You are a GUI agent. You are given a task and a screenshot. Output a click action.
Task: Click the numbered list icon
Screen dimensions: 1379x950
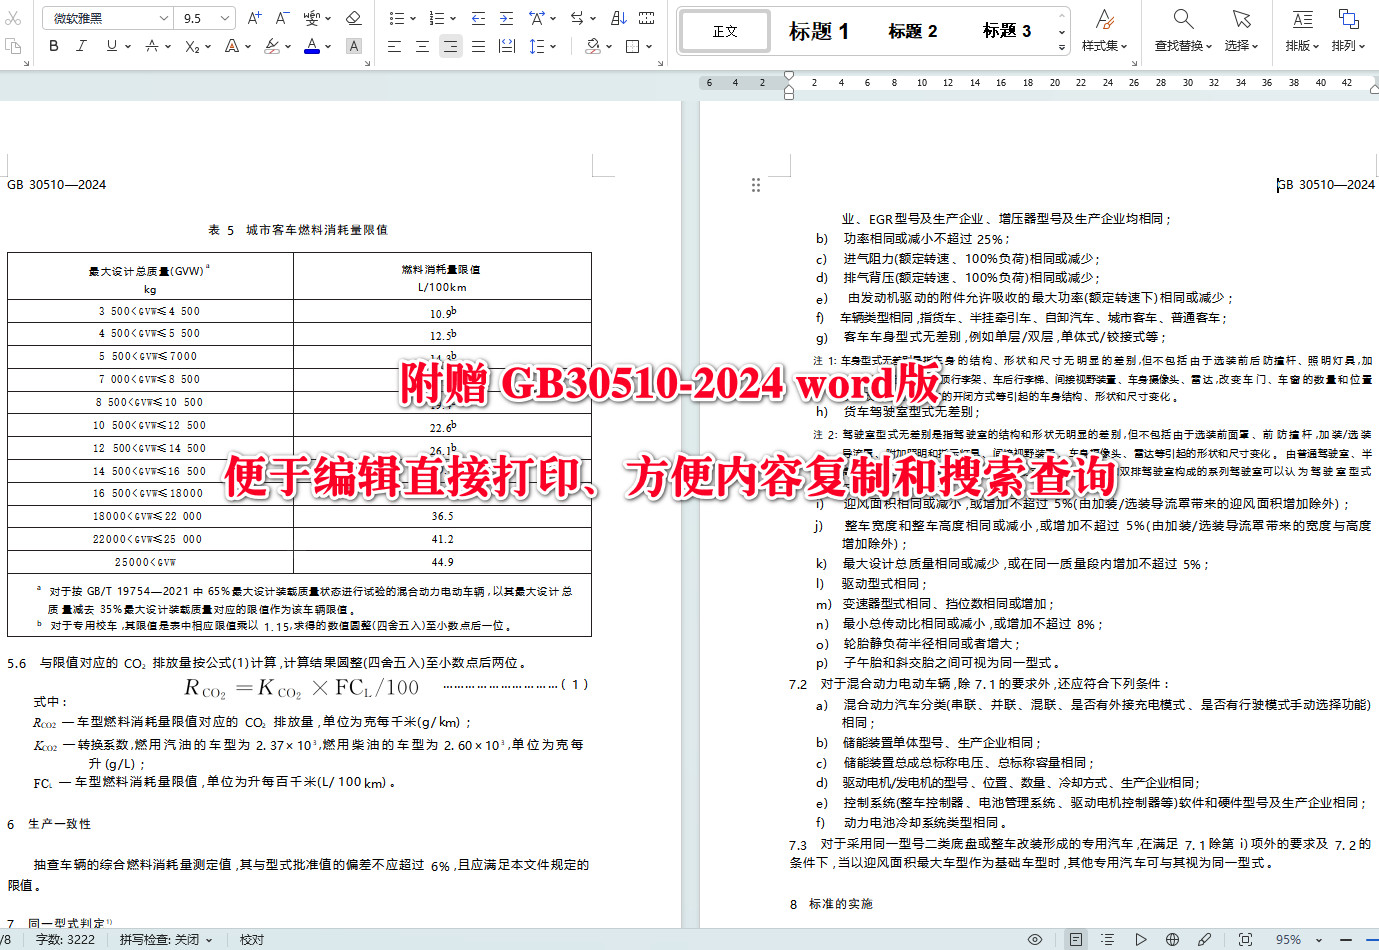pyautogui.click(x=437, y=18)
